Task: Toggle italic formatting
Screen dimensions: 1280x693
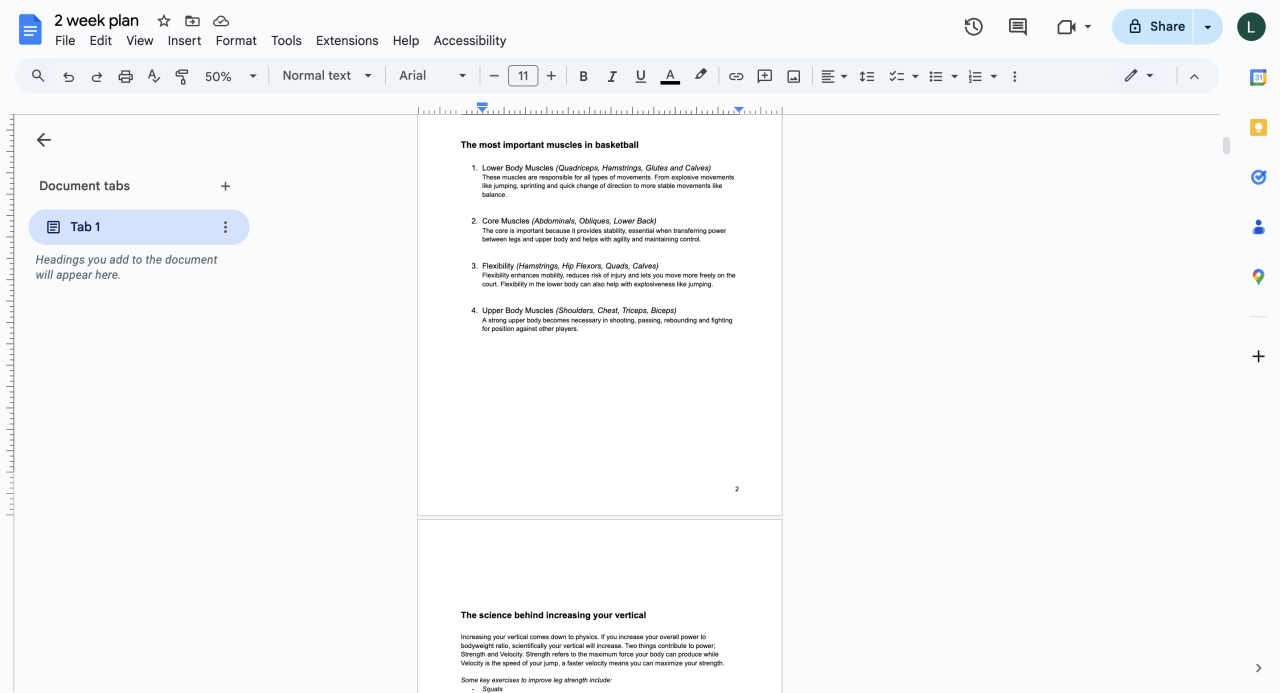Action: [612, 76]
